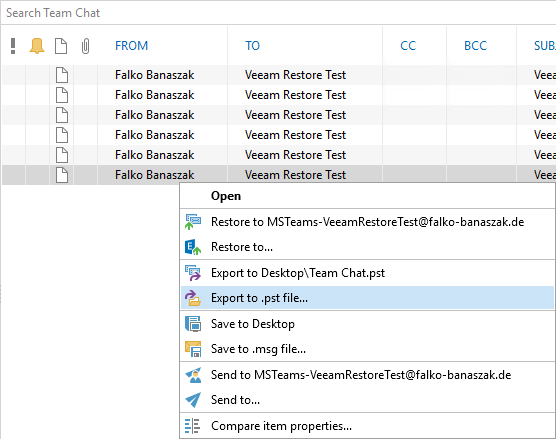Sort by the CC column header
The width and height of the screenshot is (556, 439).
coord(408,46)
